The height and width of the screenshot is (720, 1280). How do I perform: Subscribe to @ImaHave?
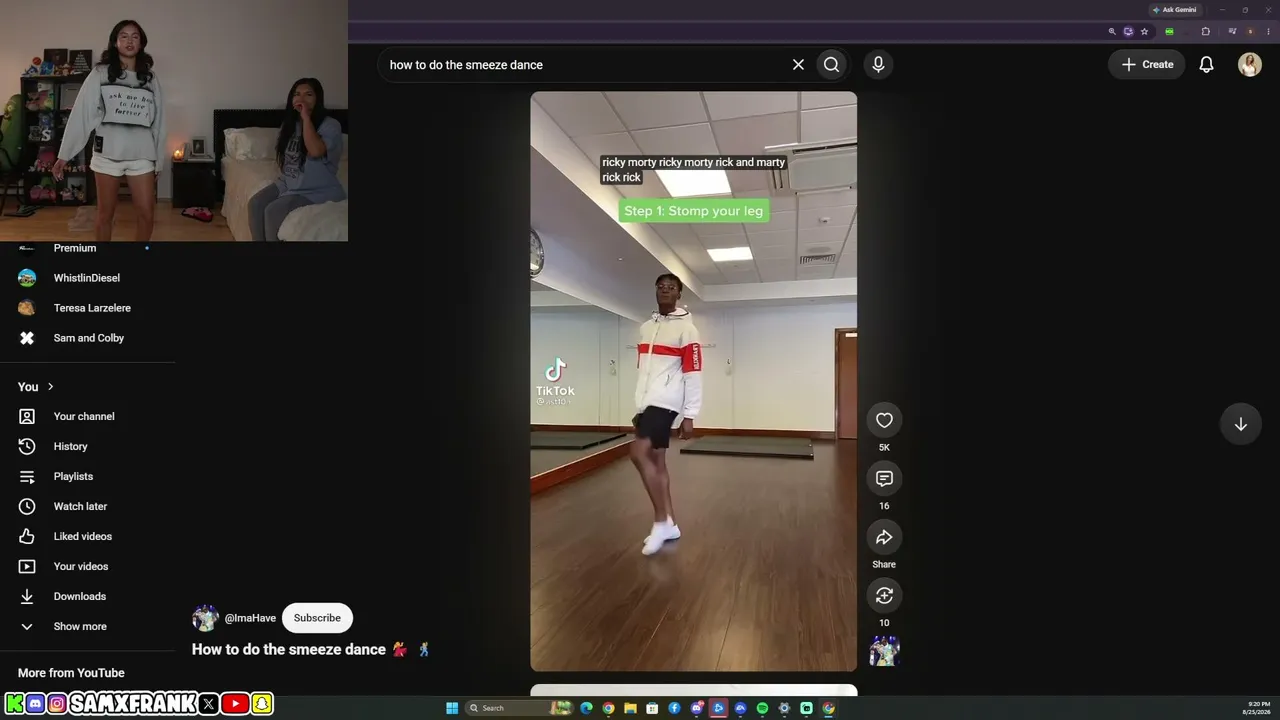coord(317,618)
